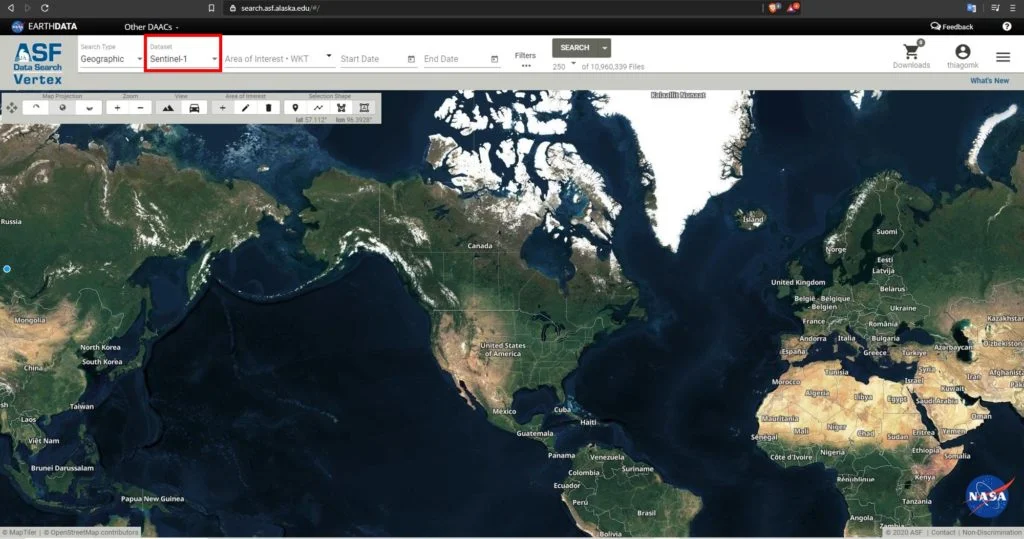The height and width of the screenshot is (539, 1024).
Task: Switch to satellite terrain view
Action: click(x=168, y=108)
